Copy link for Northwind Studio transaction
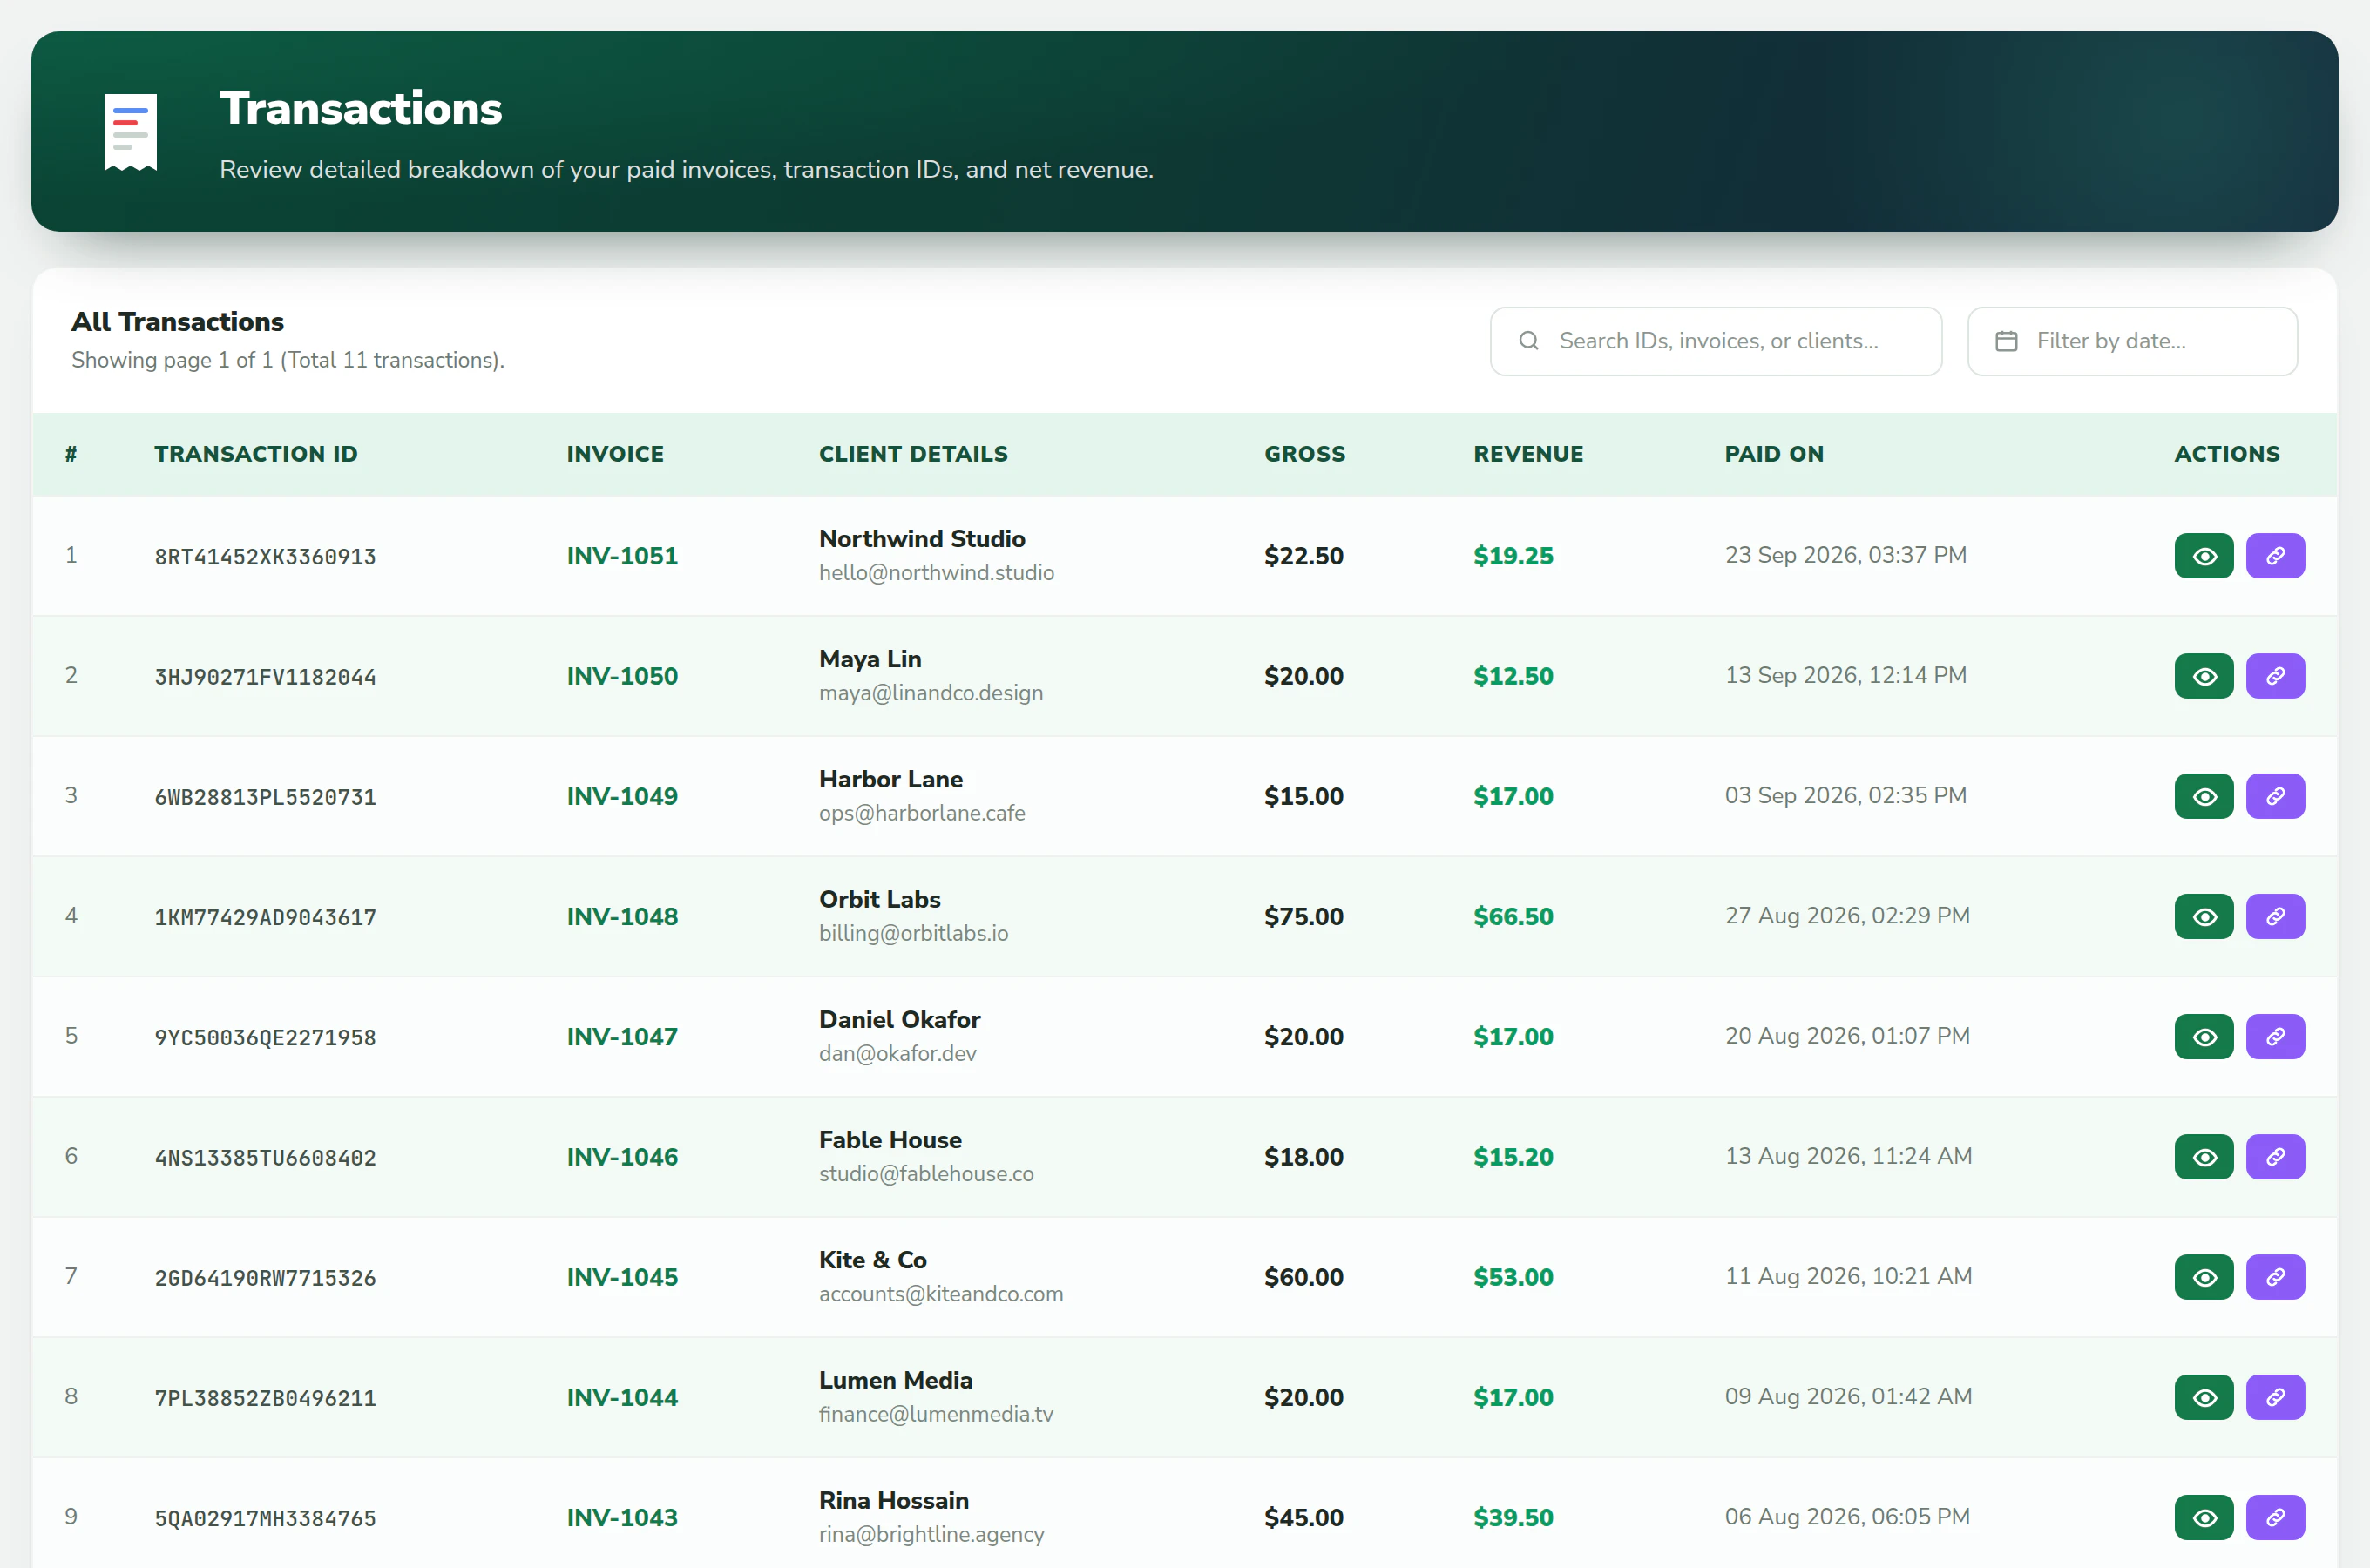Screen dimensions: 2370x1568 point(2275,556)
